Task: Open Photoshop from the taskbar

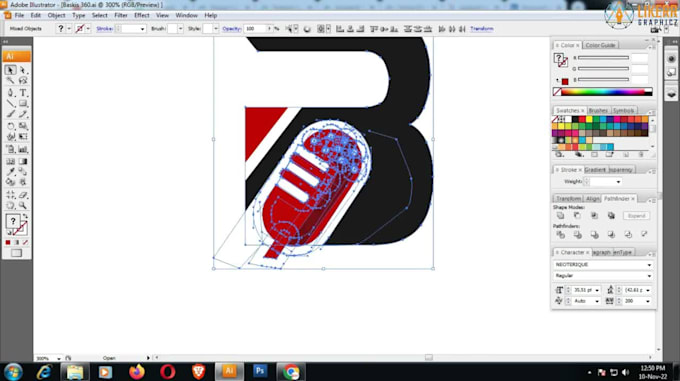Action: 260,371
